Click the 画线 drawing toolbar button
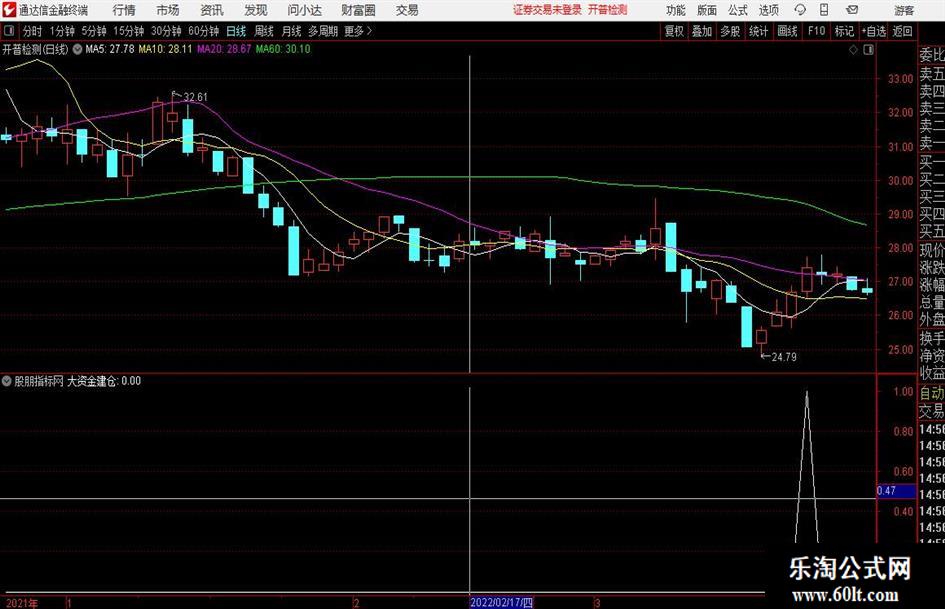Image resolution: width=945 pixels, height=609 pixels. click(787, 31)
